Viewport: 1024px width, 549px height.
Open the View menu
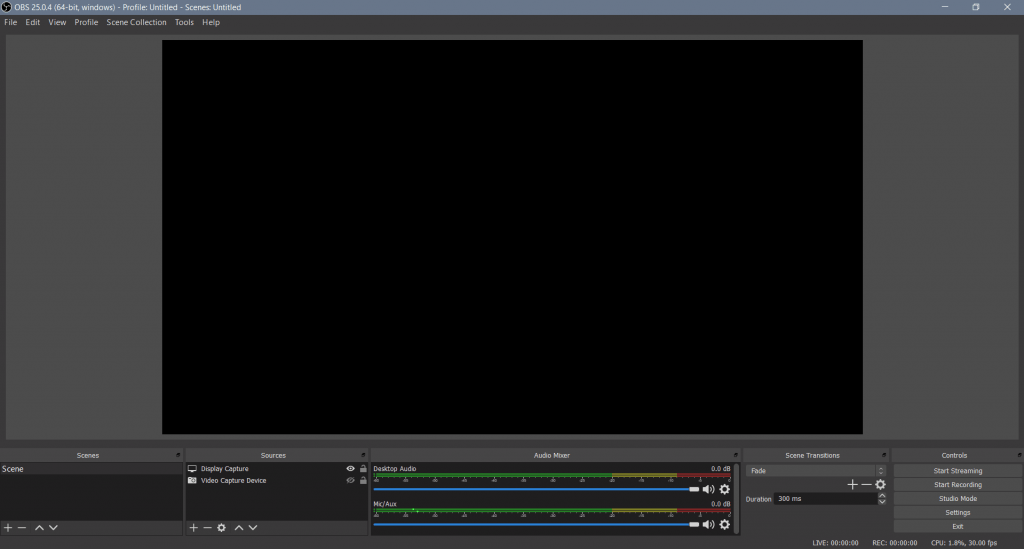pos(57,22)
